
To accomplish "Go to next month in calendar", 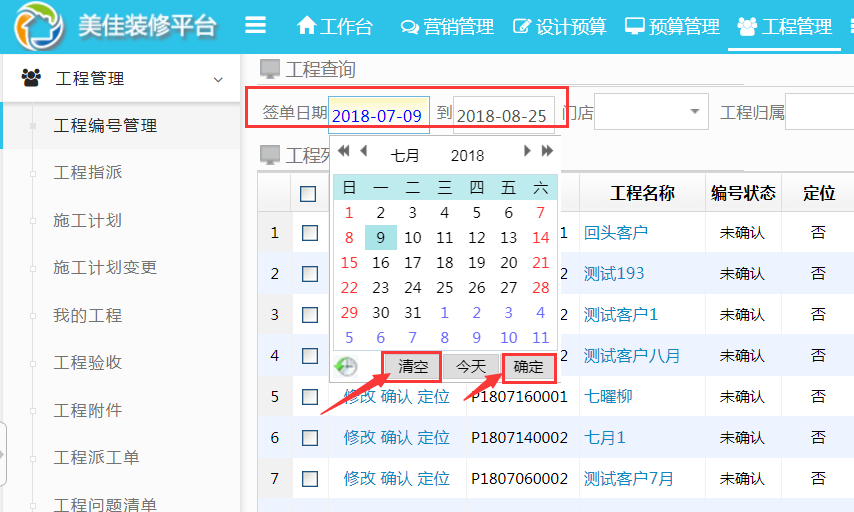I will [527, 151].
